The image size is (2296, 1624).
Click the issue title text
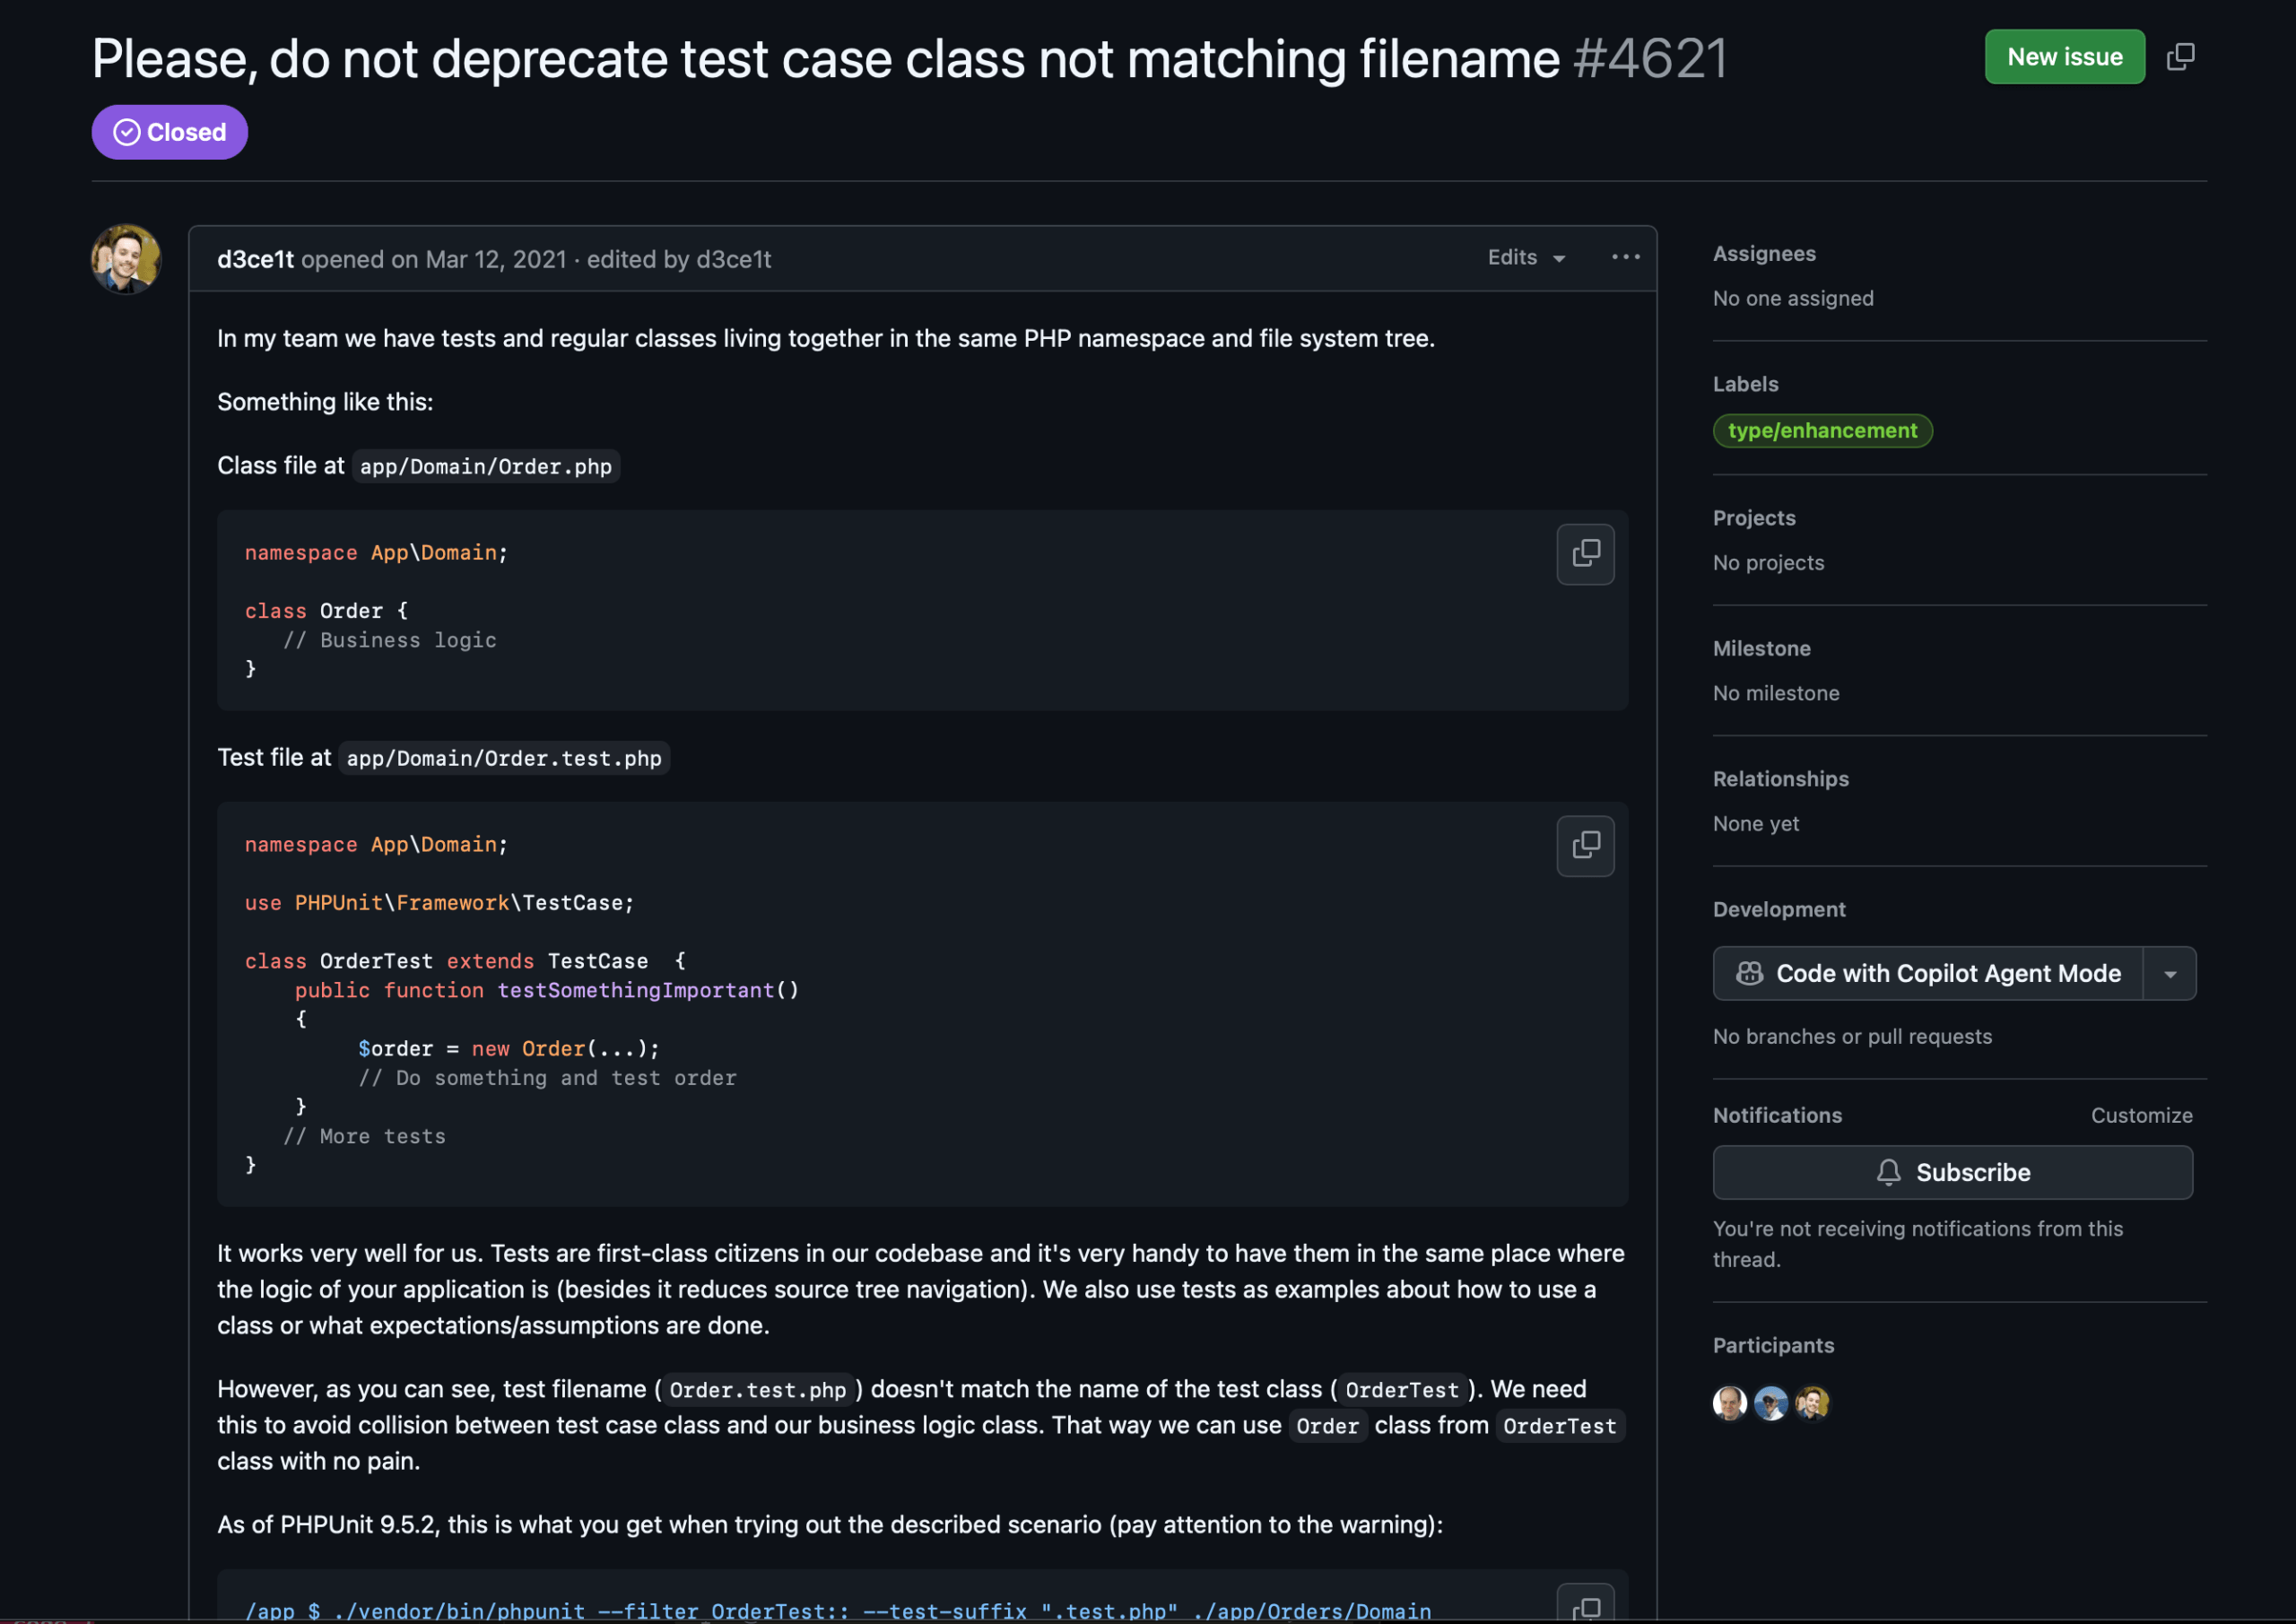pos(826,59)
